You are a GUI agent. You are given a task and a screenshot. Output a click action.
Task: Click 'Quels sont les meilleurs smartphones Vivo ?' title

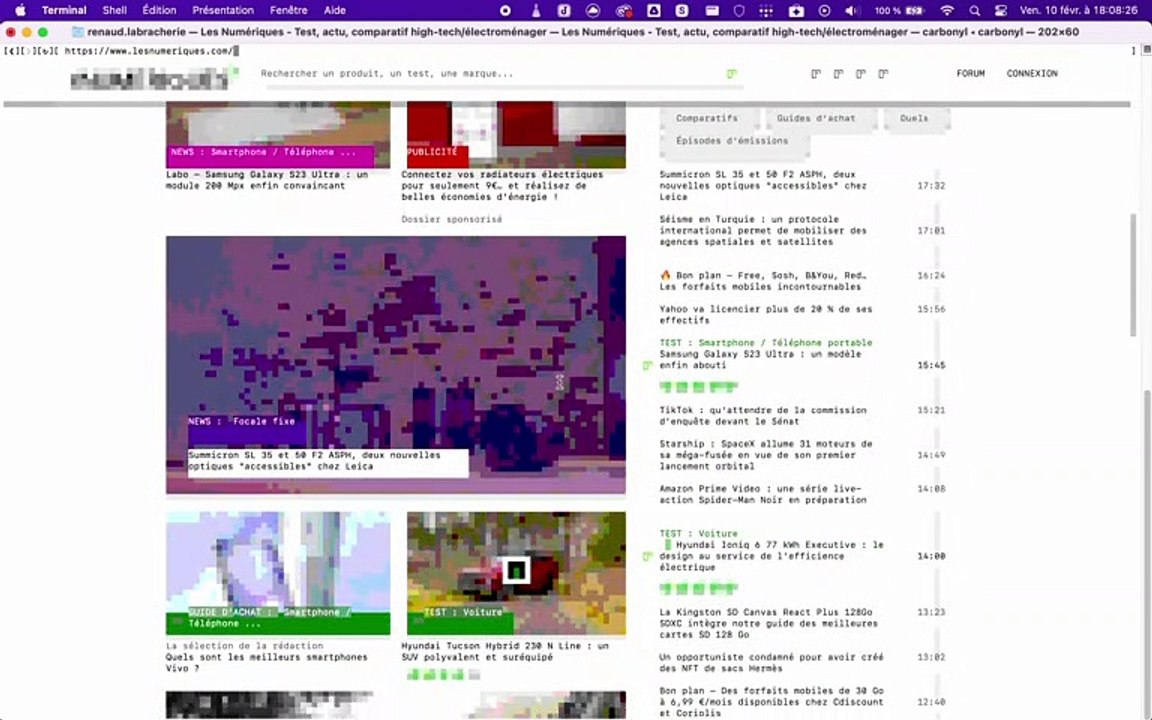(267, 663)
